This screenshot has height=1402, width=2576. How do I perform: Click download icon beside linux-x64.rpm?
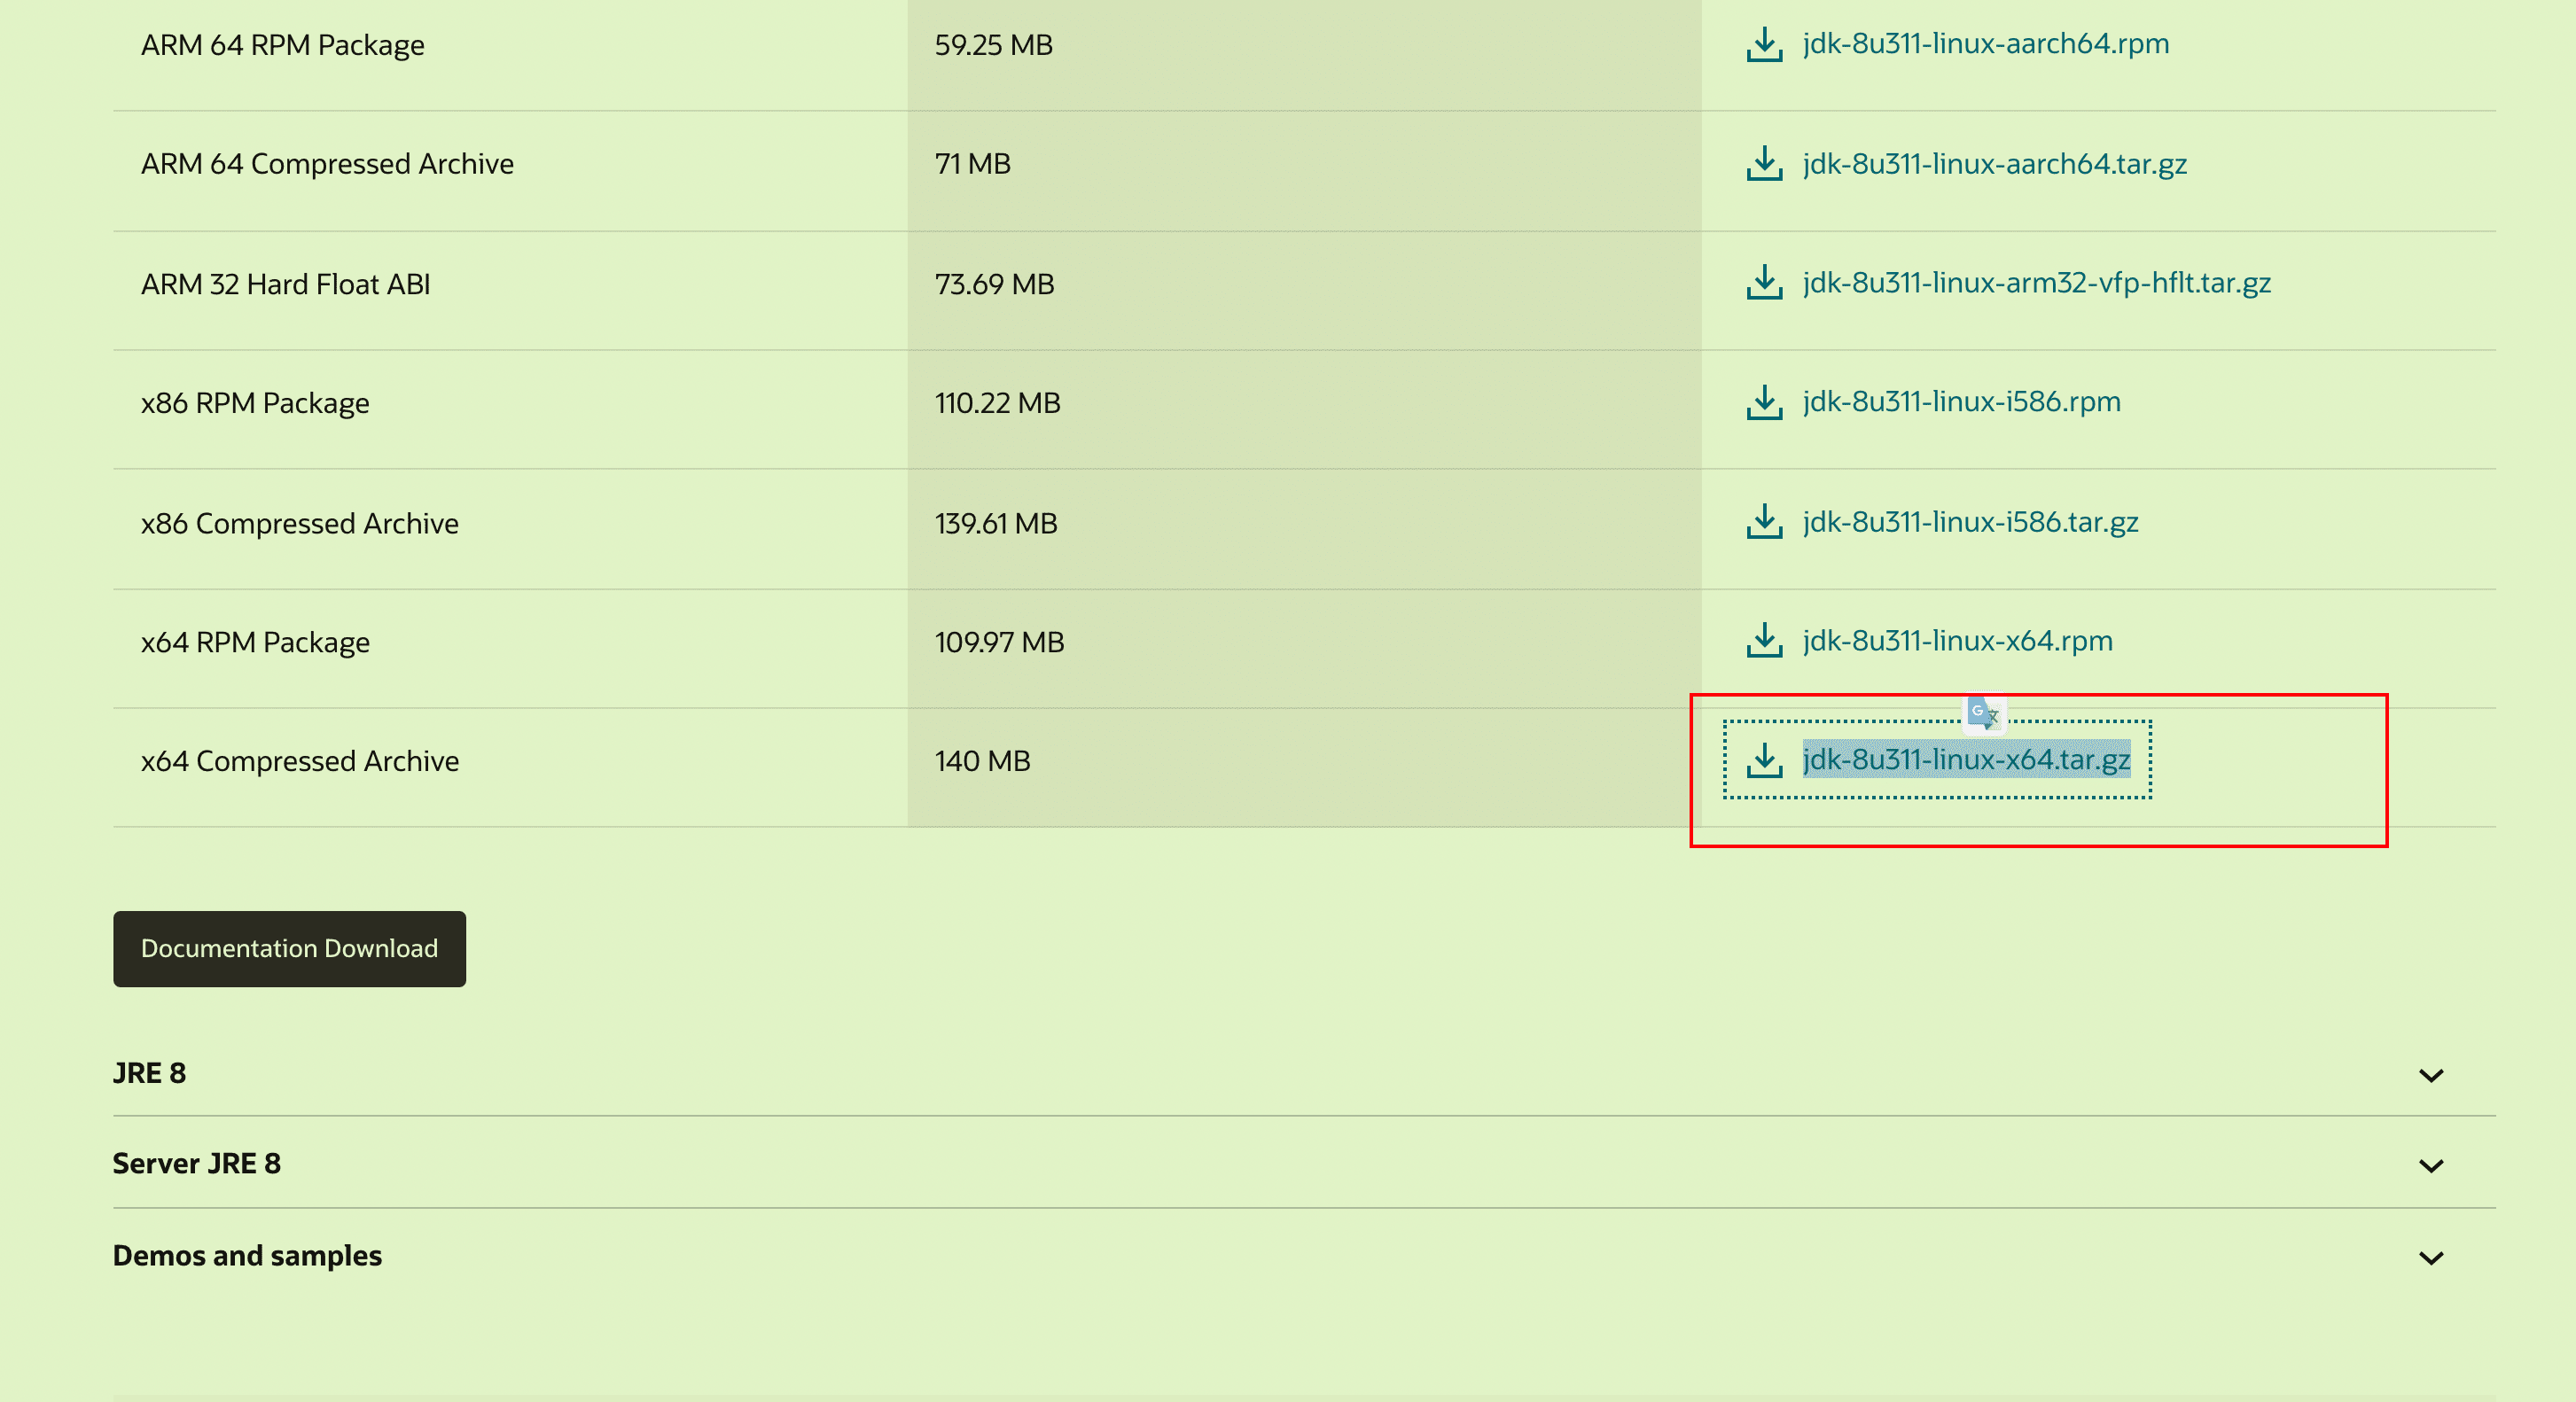[1764, 641]
